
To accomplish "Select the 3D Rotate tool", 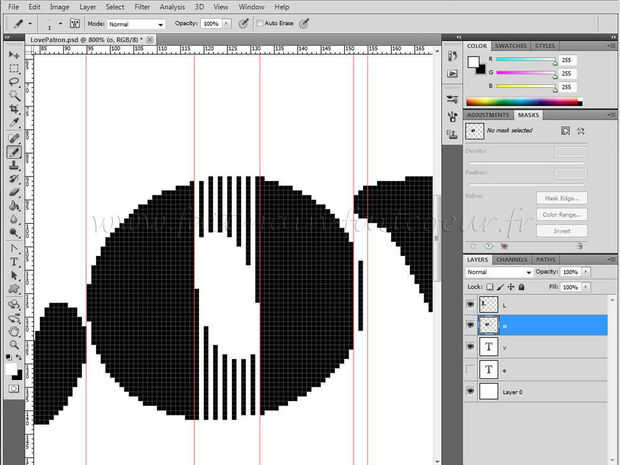I will tap(14, 304).
